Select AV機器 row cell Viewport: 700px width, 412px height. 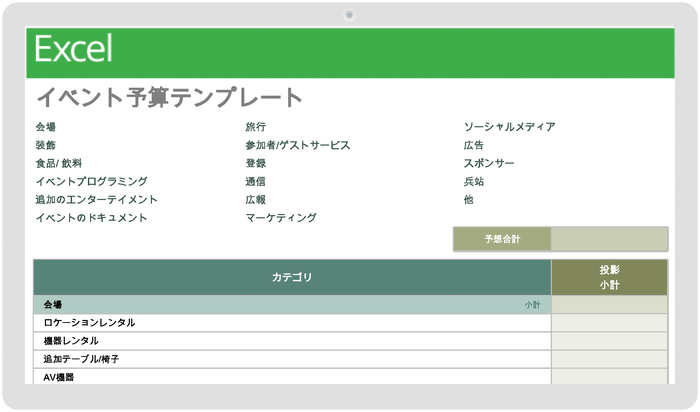point(292,377)
